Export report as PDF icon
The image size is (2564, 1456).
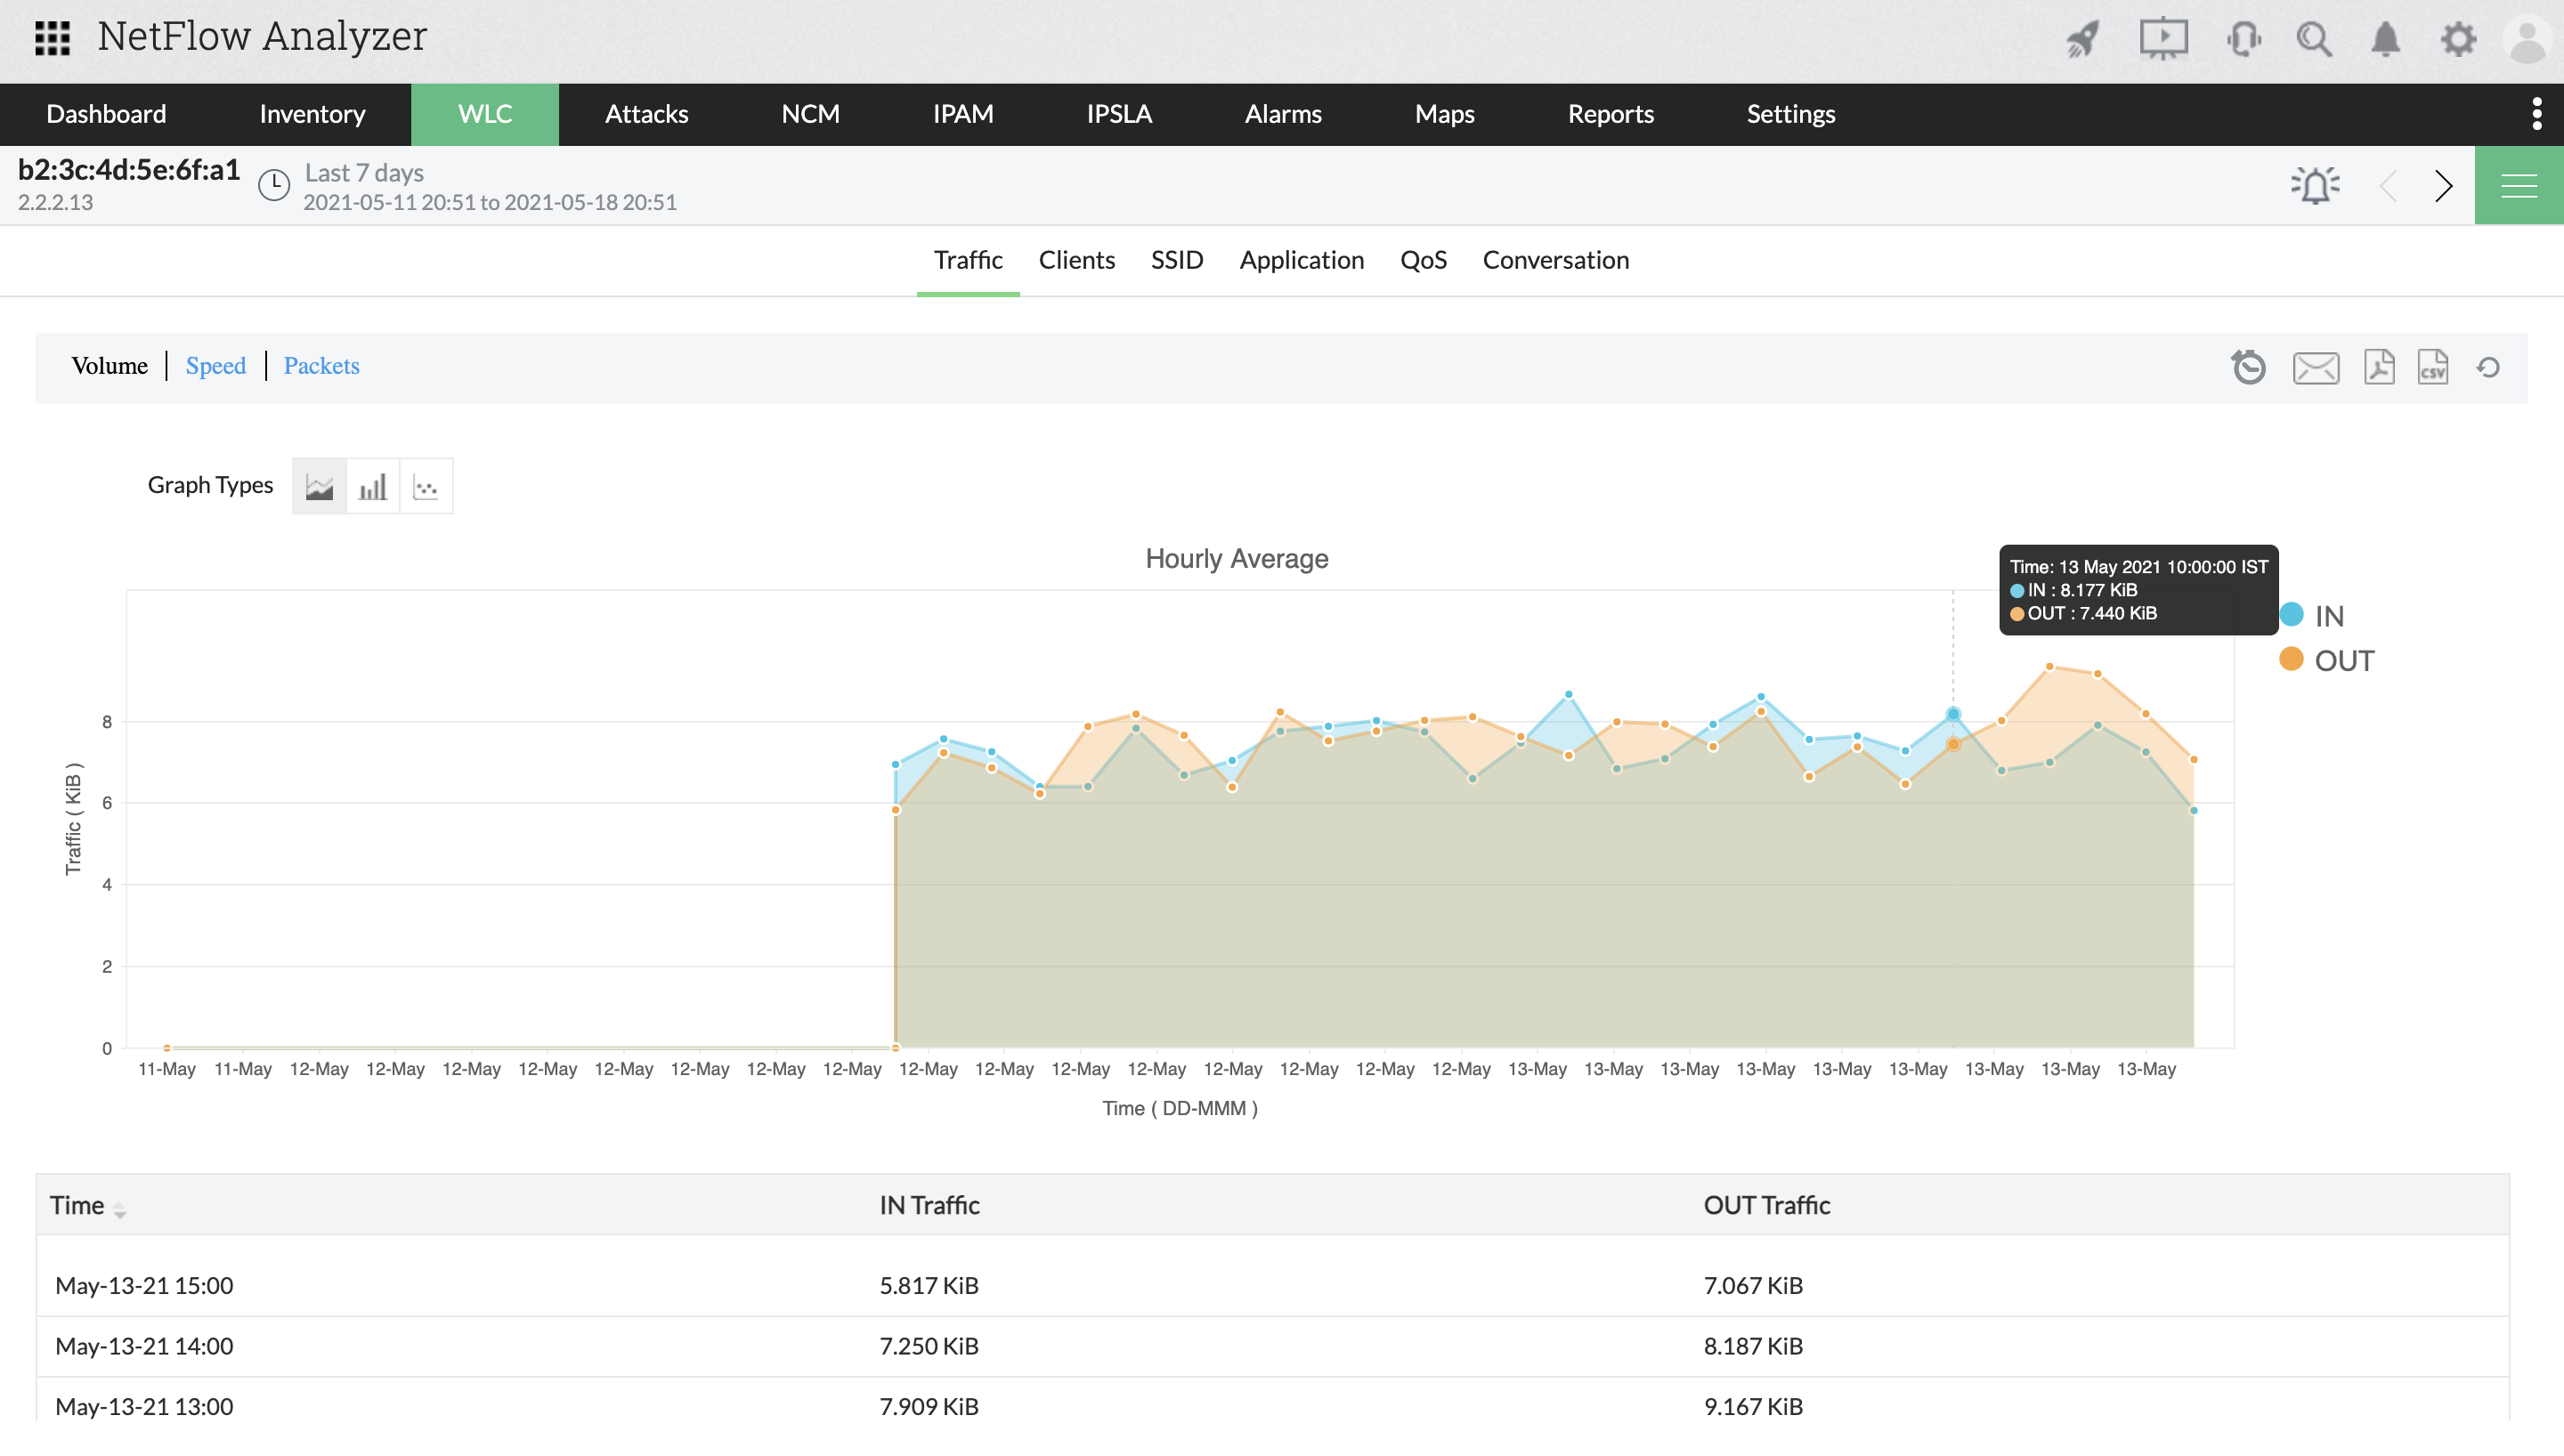pyautogui.click(x=2379, y=367)
